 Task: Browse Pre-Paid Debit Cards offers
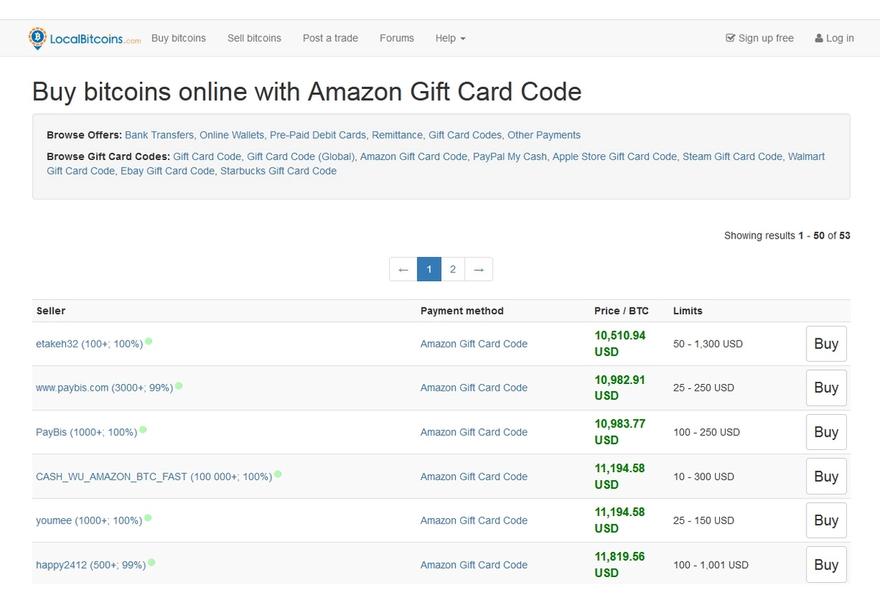(x=318, y=135)
